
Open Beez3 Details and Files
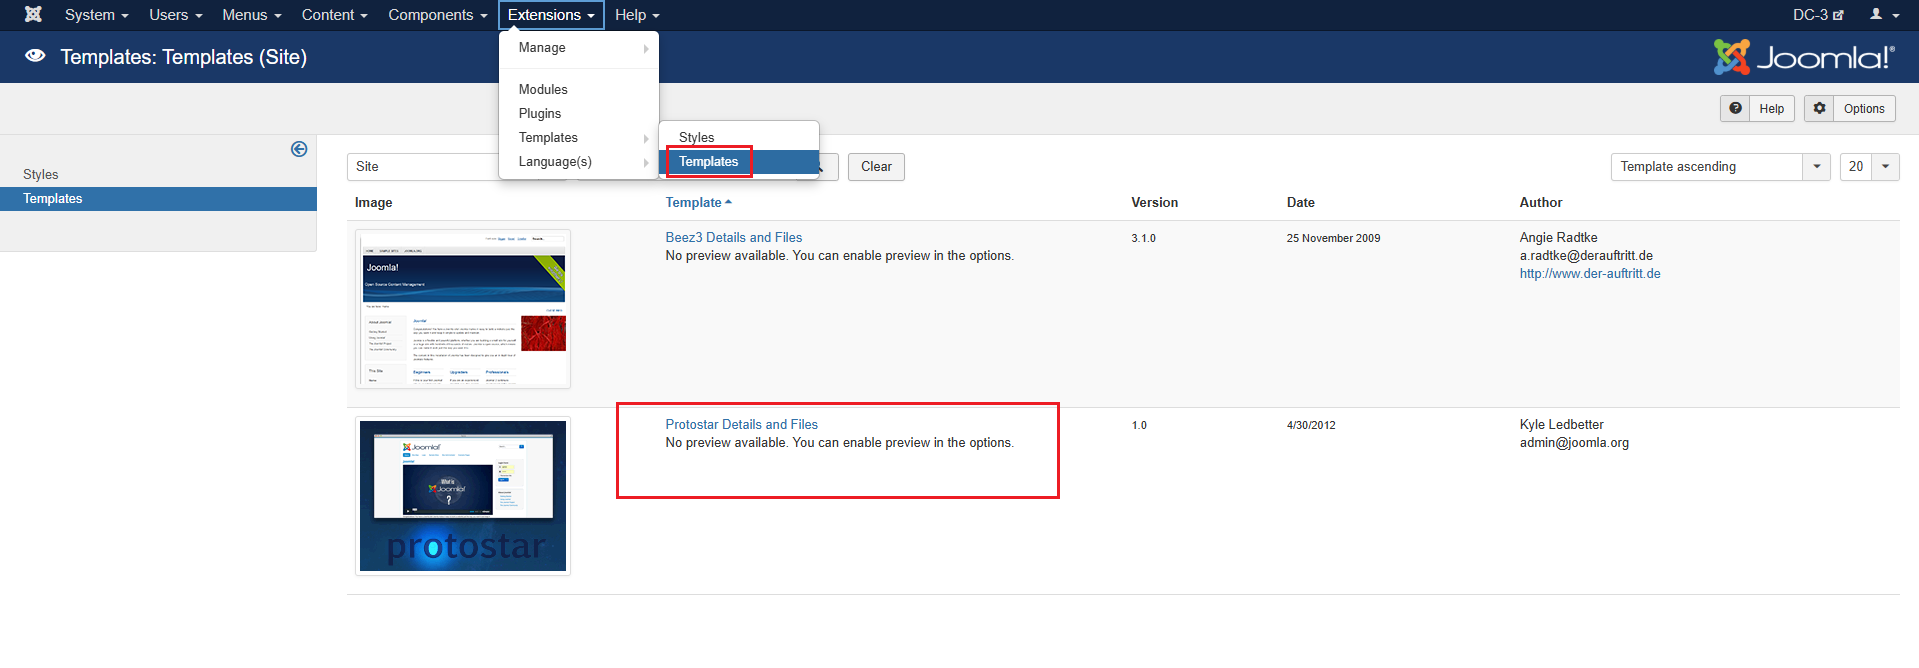734,237
